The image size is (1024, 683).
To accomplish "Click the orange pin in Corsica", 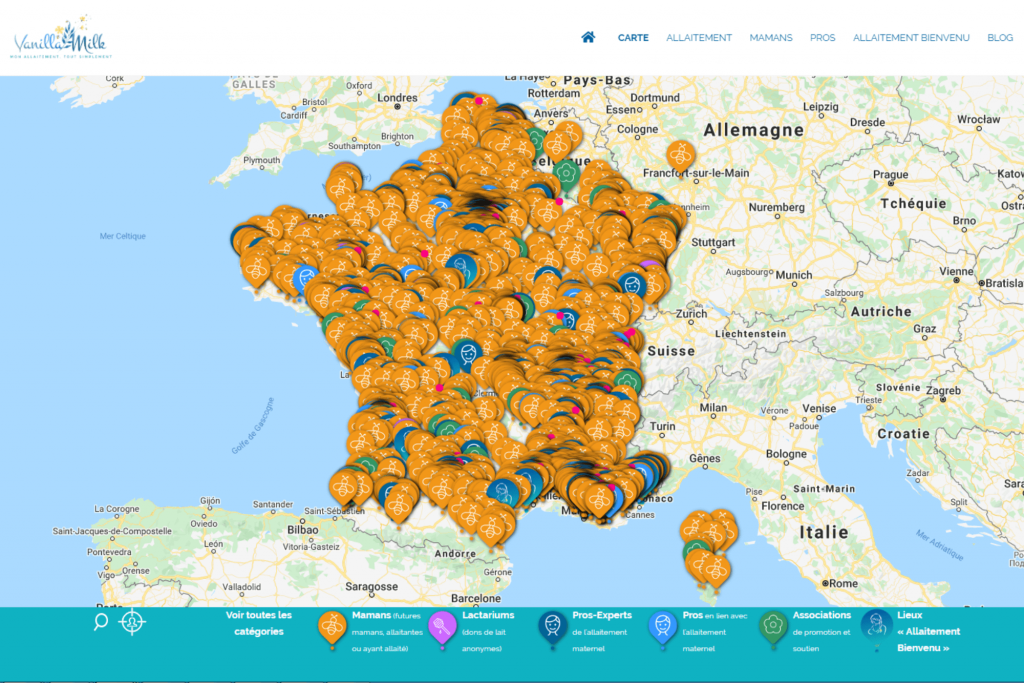I will tap(716, 566).
